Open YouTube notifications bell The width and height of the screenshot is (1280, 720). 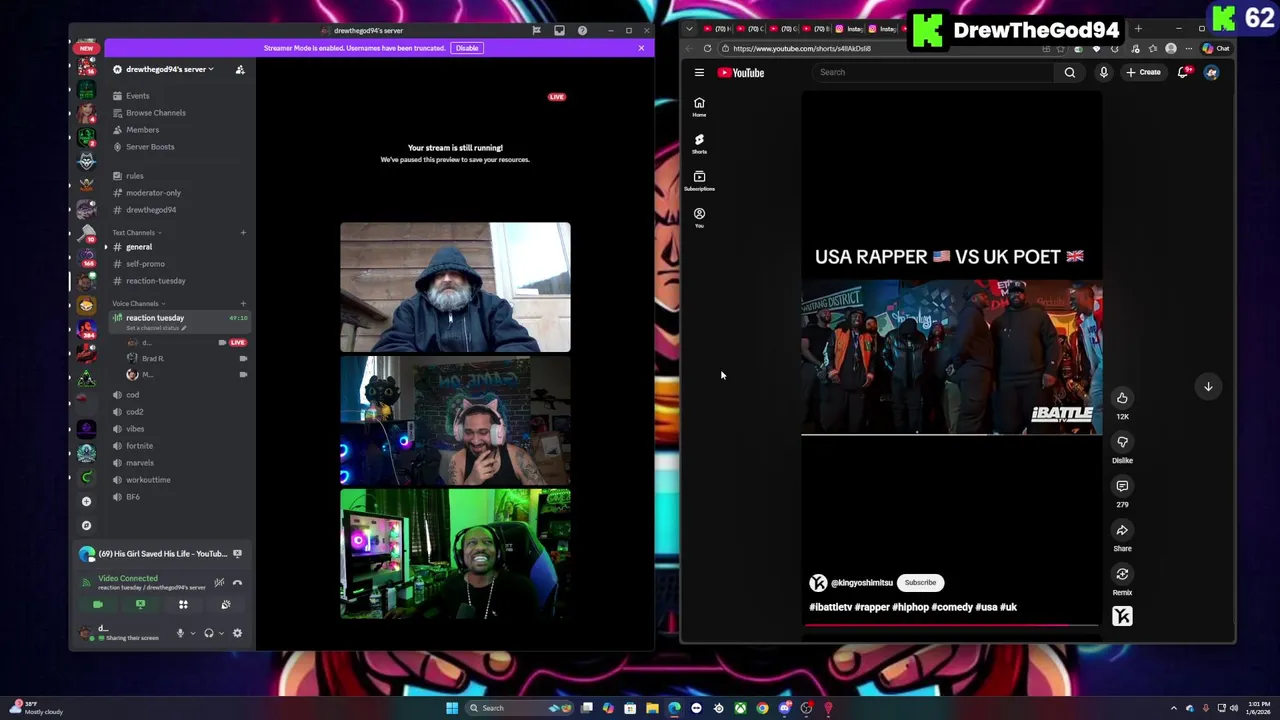[1183, 72]
